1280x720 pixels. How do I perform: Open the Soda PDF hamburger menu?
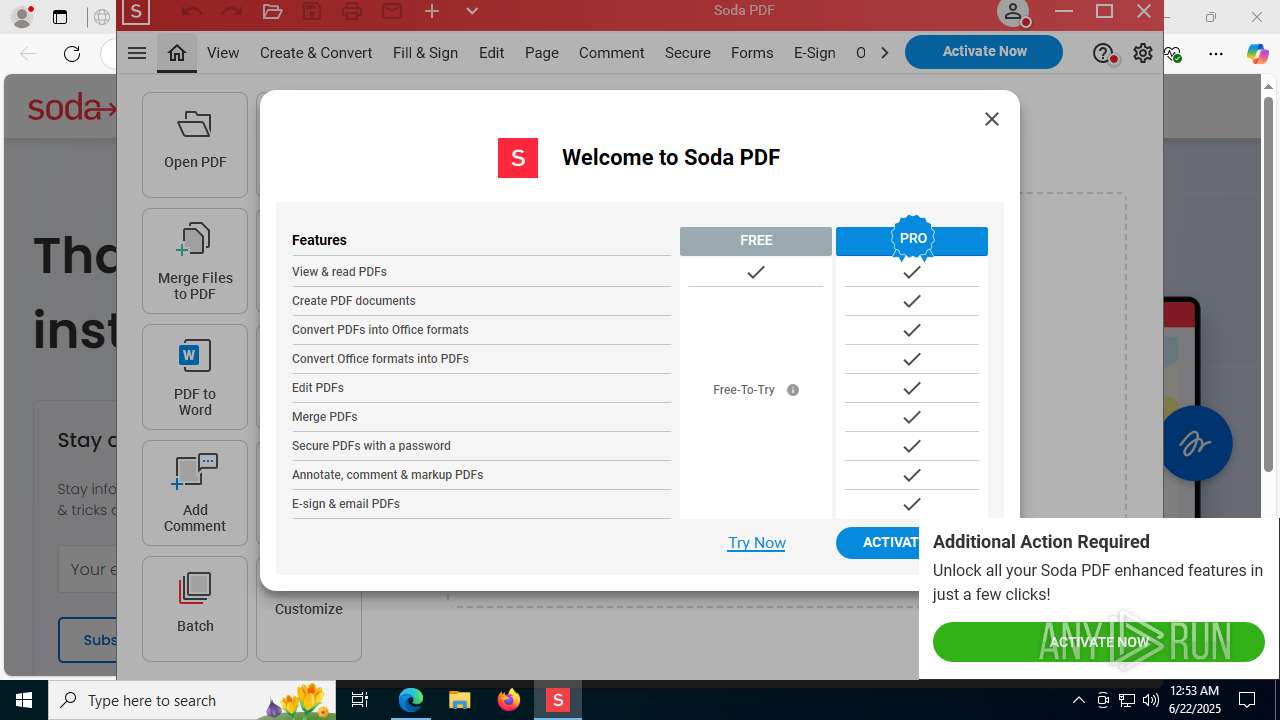point(137,53)
